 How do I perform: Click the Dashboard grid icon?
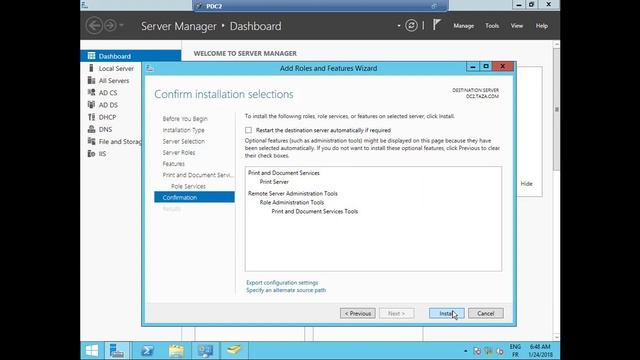(x=91, y=56)
